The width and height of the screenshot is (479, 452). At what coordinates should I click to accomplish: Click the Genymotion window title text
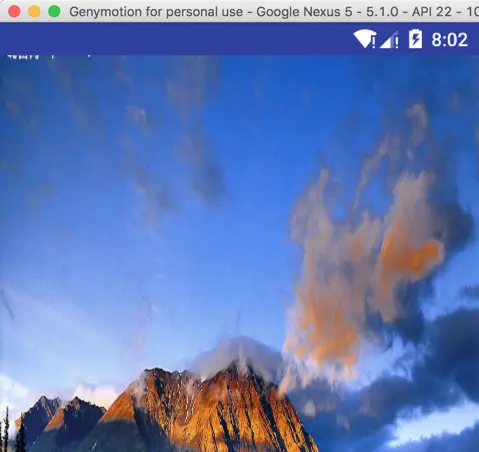click(x=274, y=12)
